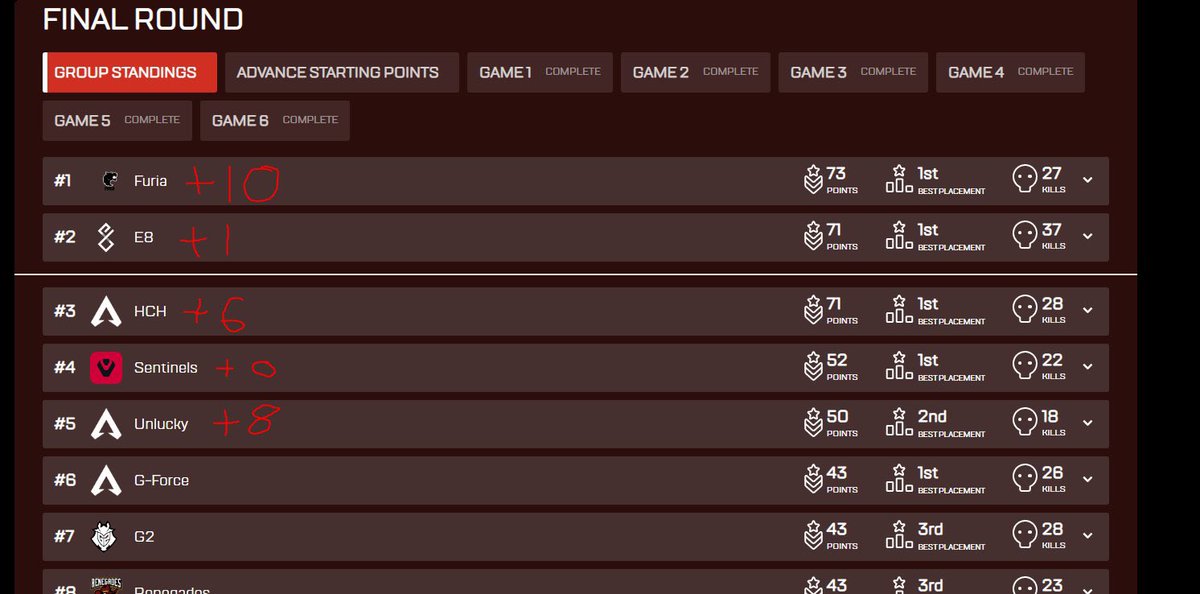This screenshot has height=594, width=1200.
Task: Click the points badge icon for Furia
Action: pyautogui.click(x=813, y=180)
